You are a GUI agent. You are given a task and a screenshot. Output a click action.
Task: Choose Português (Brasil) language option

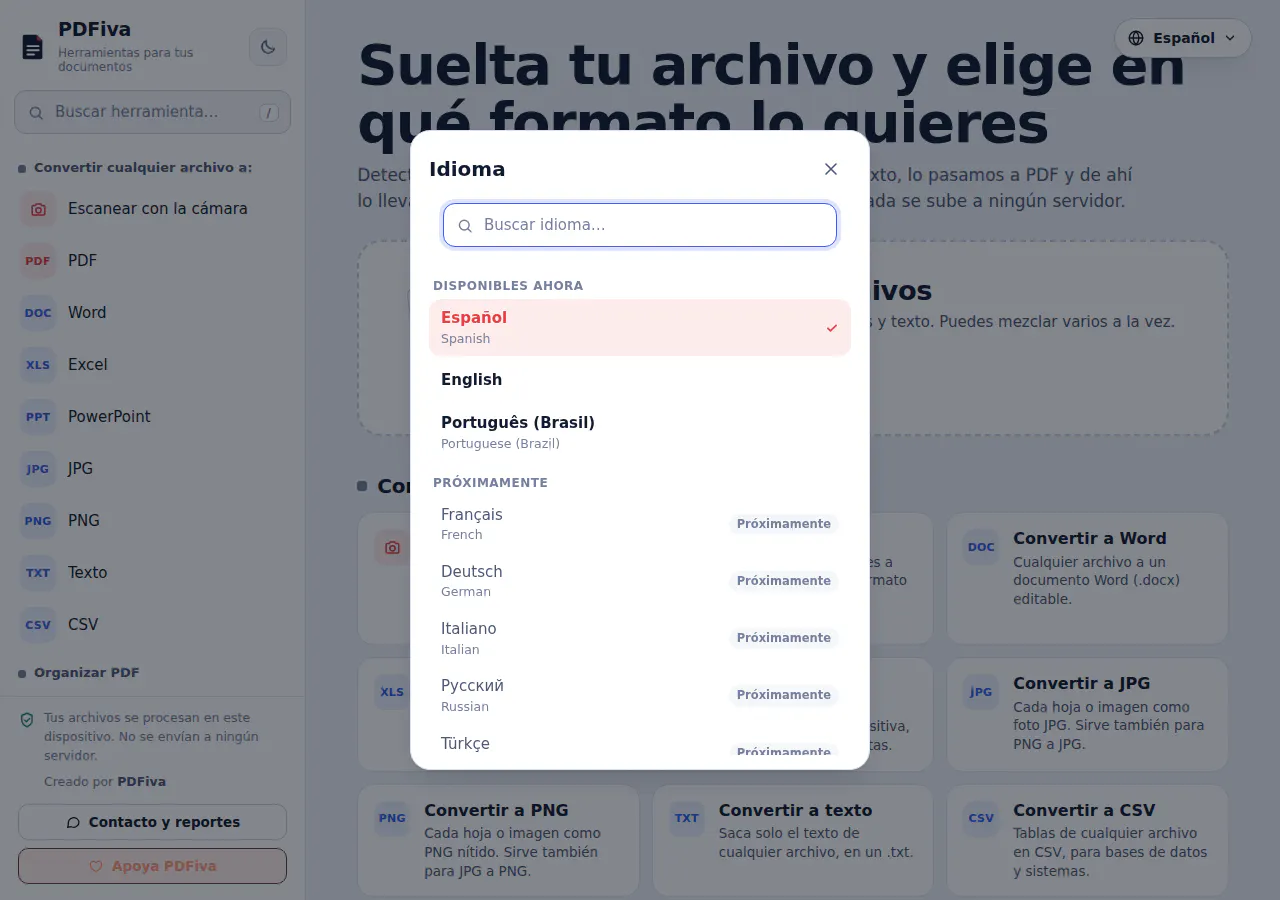[640, 432]
